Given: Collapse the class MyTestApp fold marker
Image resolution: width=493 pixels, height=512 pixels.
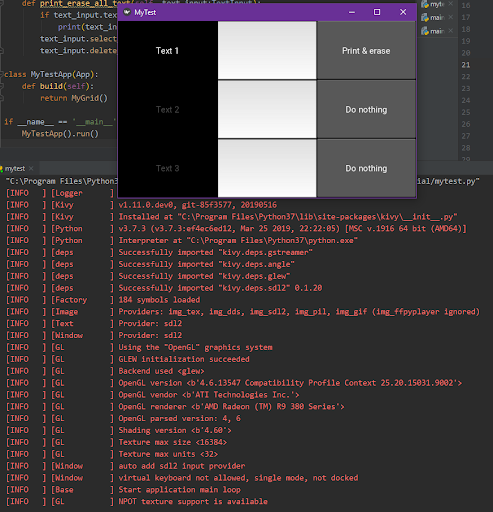Looking at the screenshot, I should pos(2,74).
